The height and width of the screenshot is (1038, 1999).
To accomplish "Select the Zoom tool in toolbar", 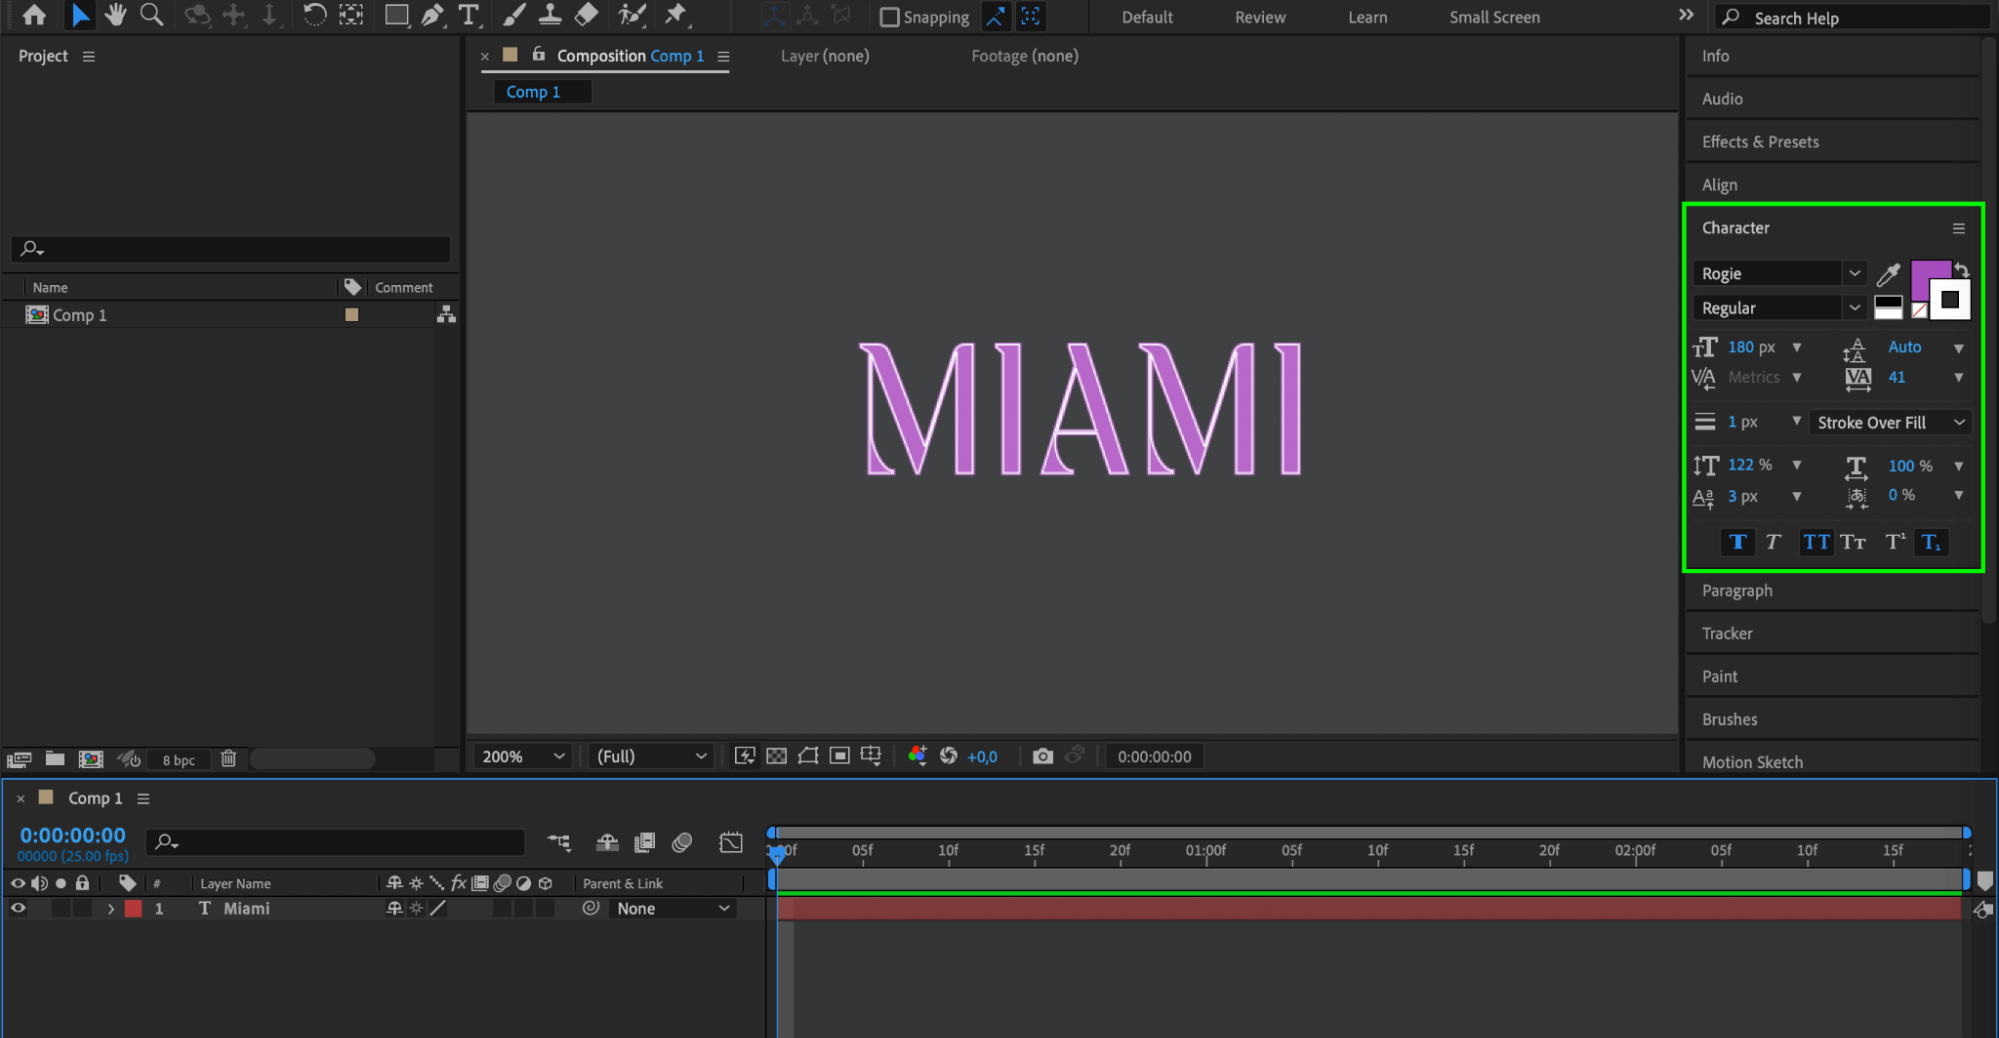I will [x=151, y=15].
